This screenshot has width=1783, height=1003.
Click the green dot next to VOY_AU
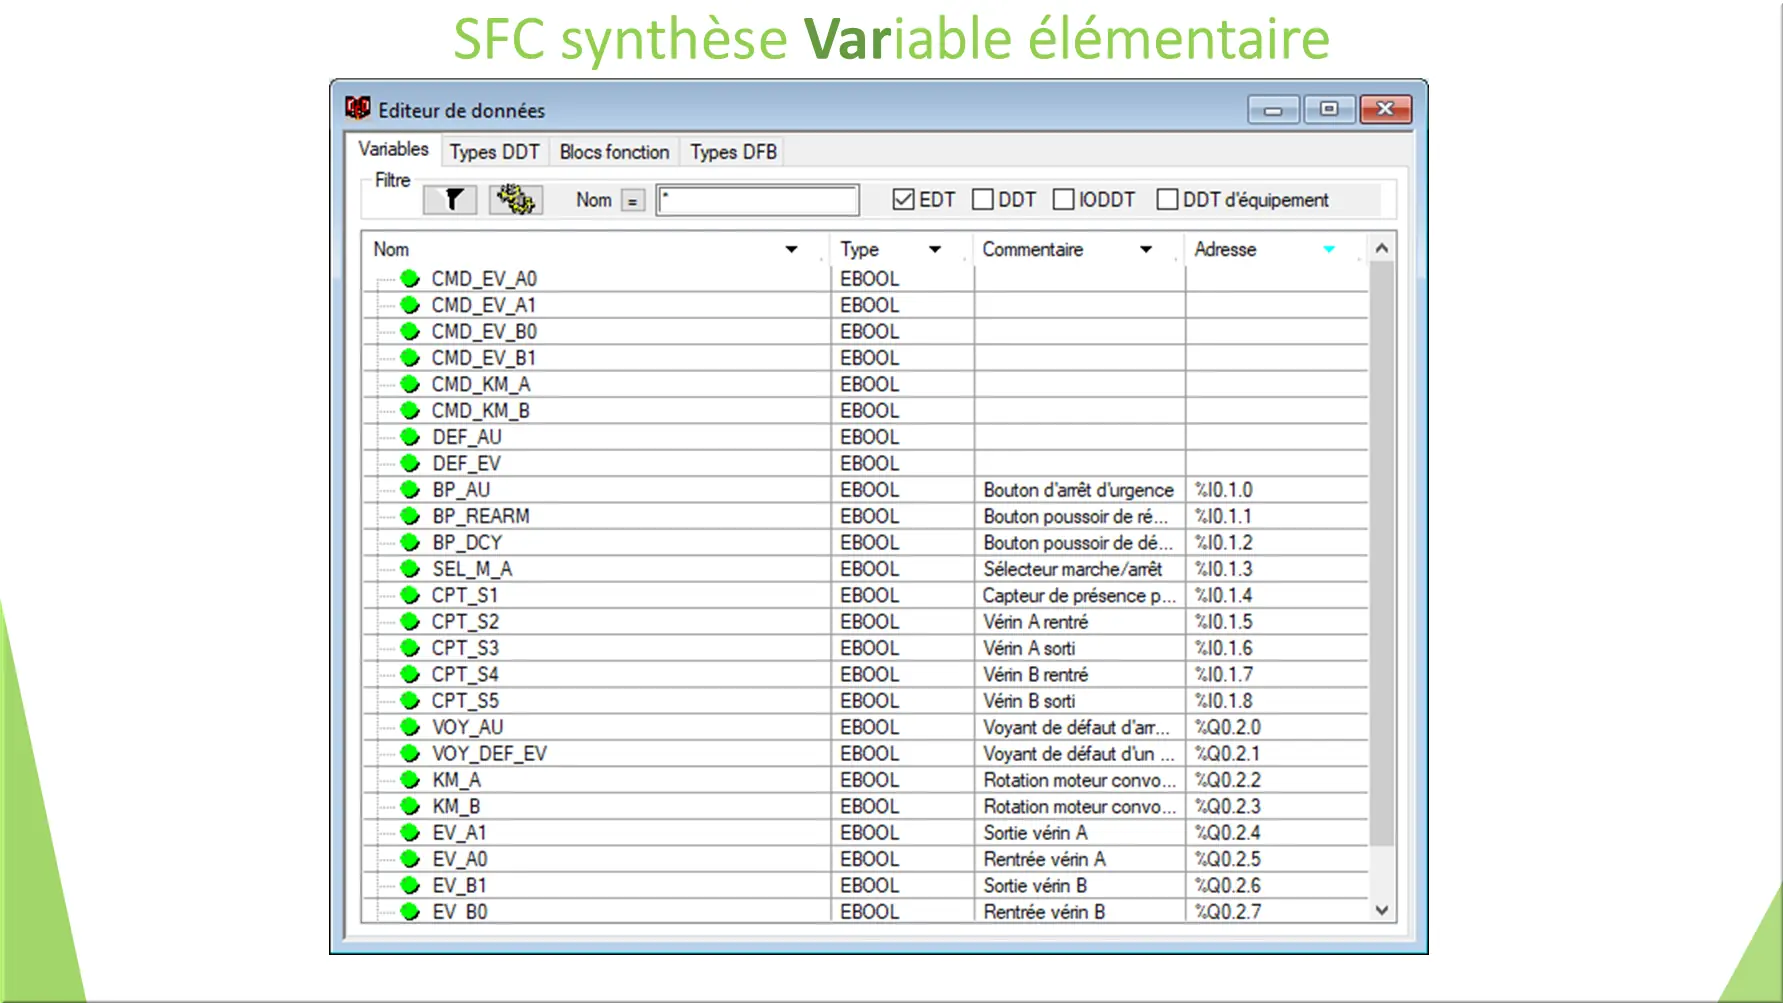409,727
